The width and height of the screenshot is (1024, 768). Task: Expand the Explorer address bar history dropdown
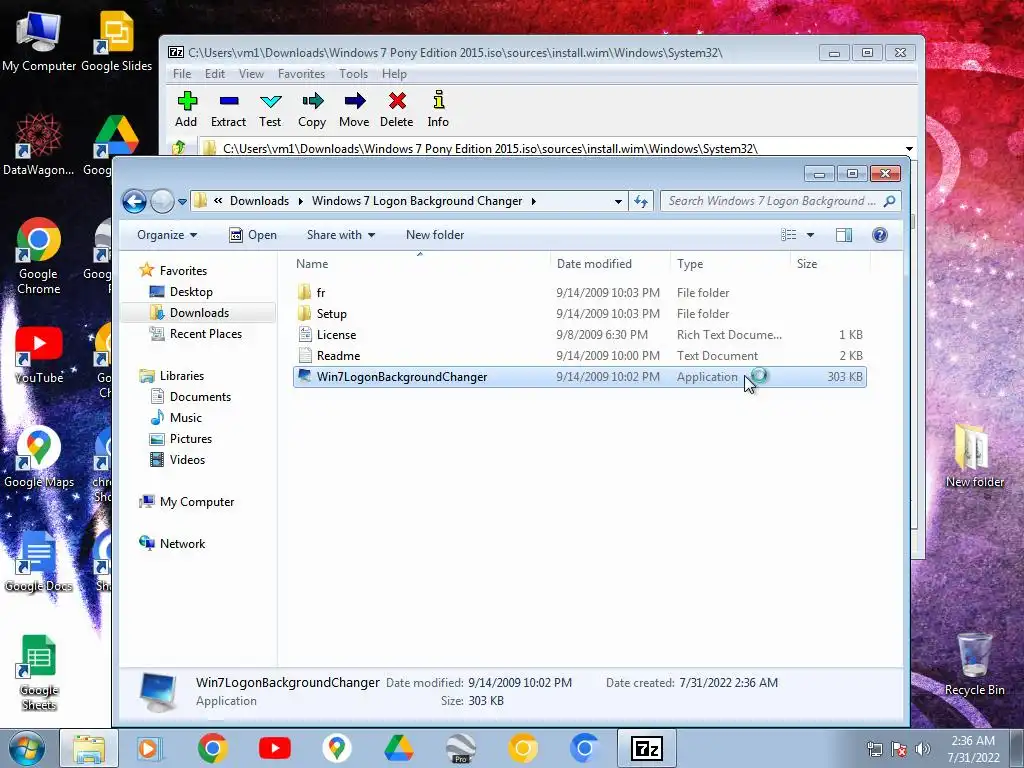[x=618, y=202]
